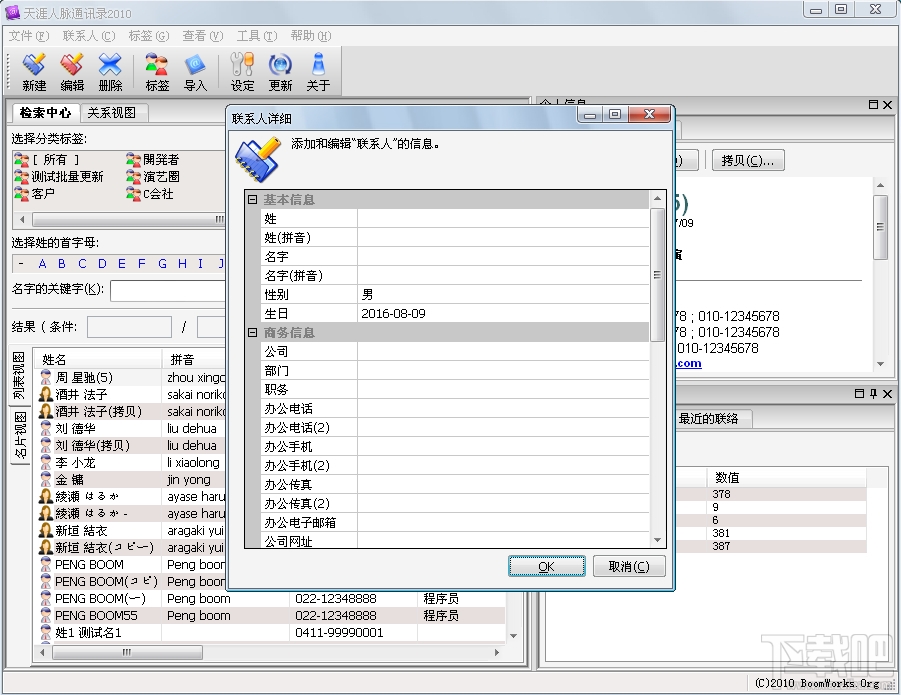Click the 关于 (About) toolbar icon

tap(318, 72)
